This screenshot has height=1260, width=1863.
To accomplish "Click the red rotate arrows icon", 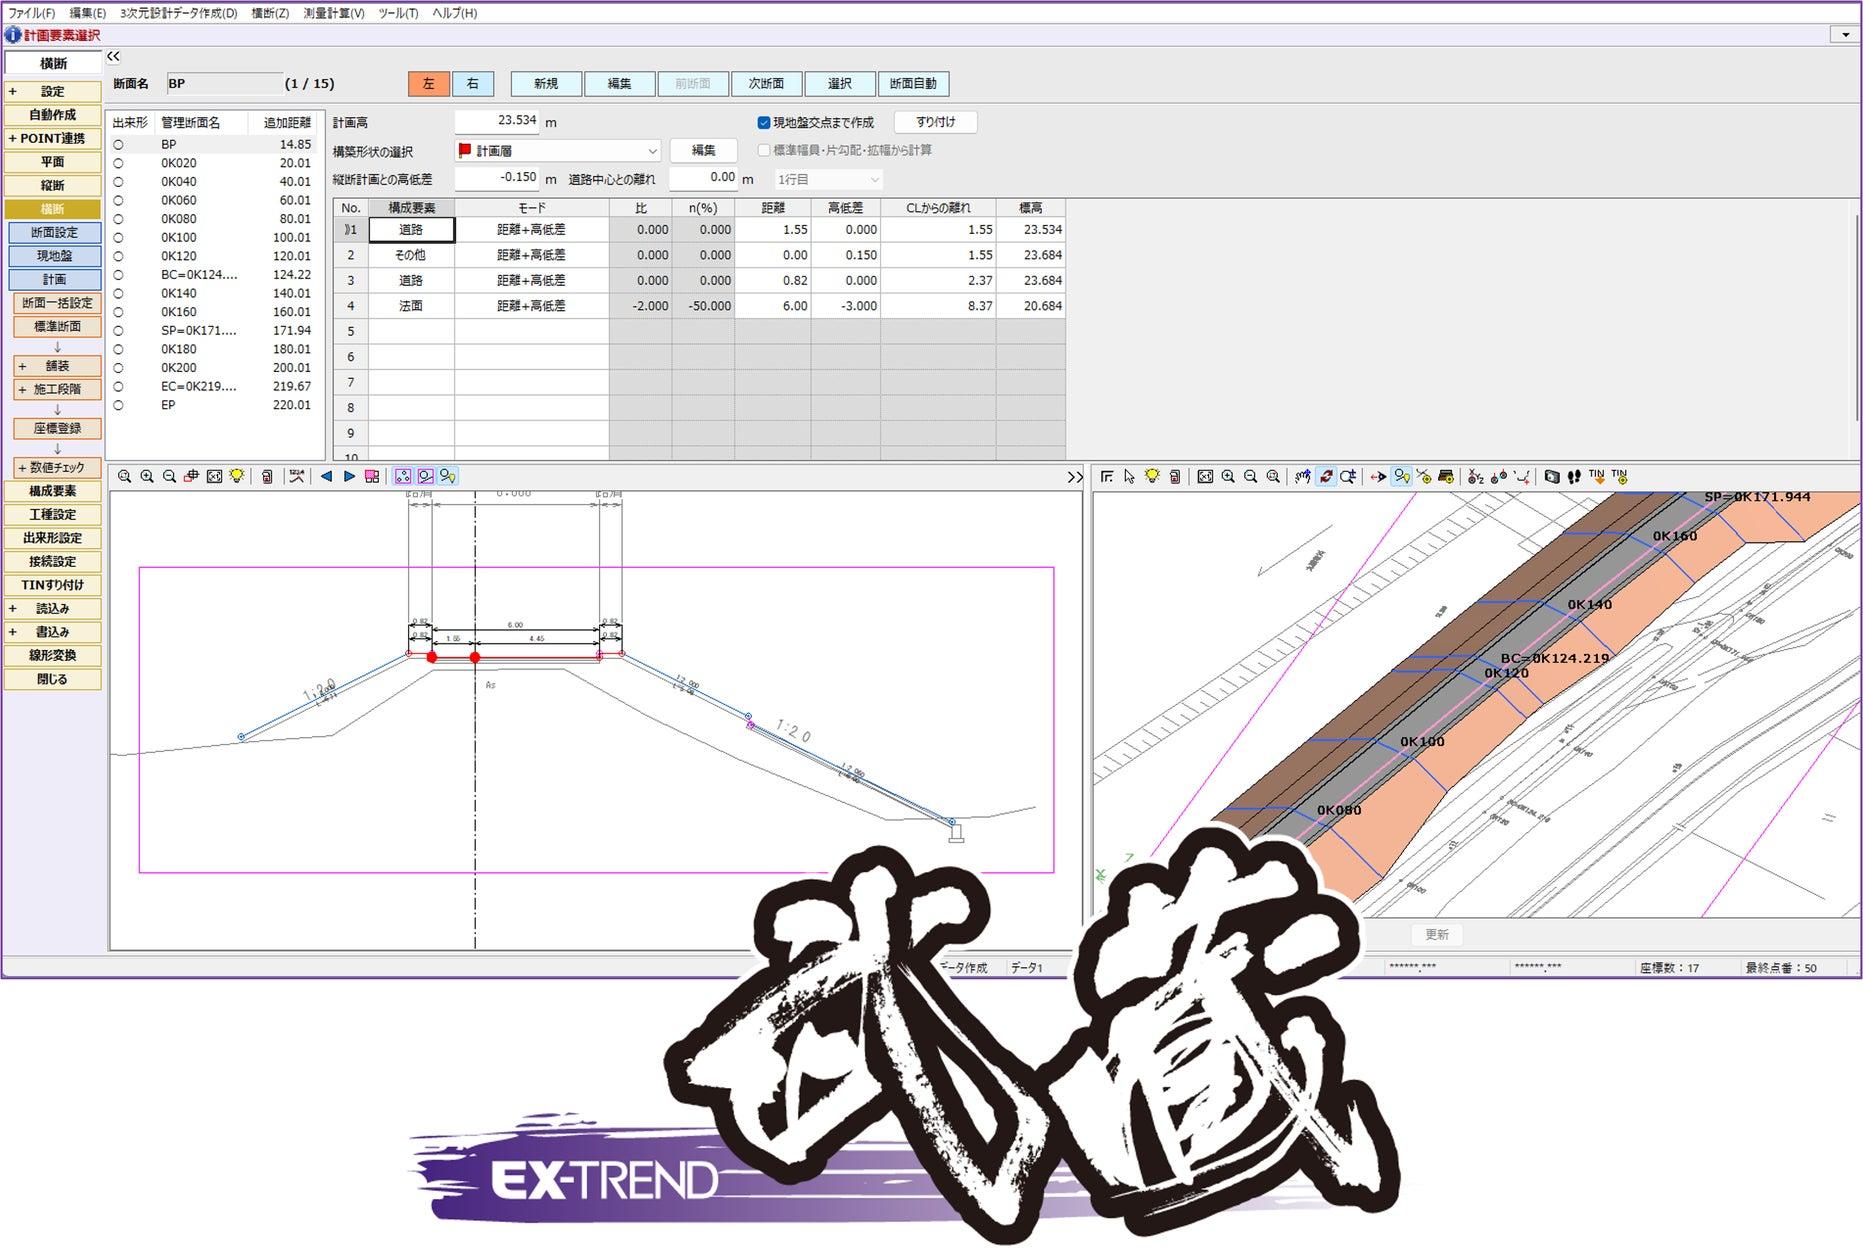I will pos(1326,477).
